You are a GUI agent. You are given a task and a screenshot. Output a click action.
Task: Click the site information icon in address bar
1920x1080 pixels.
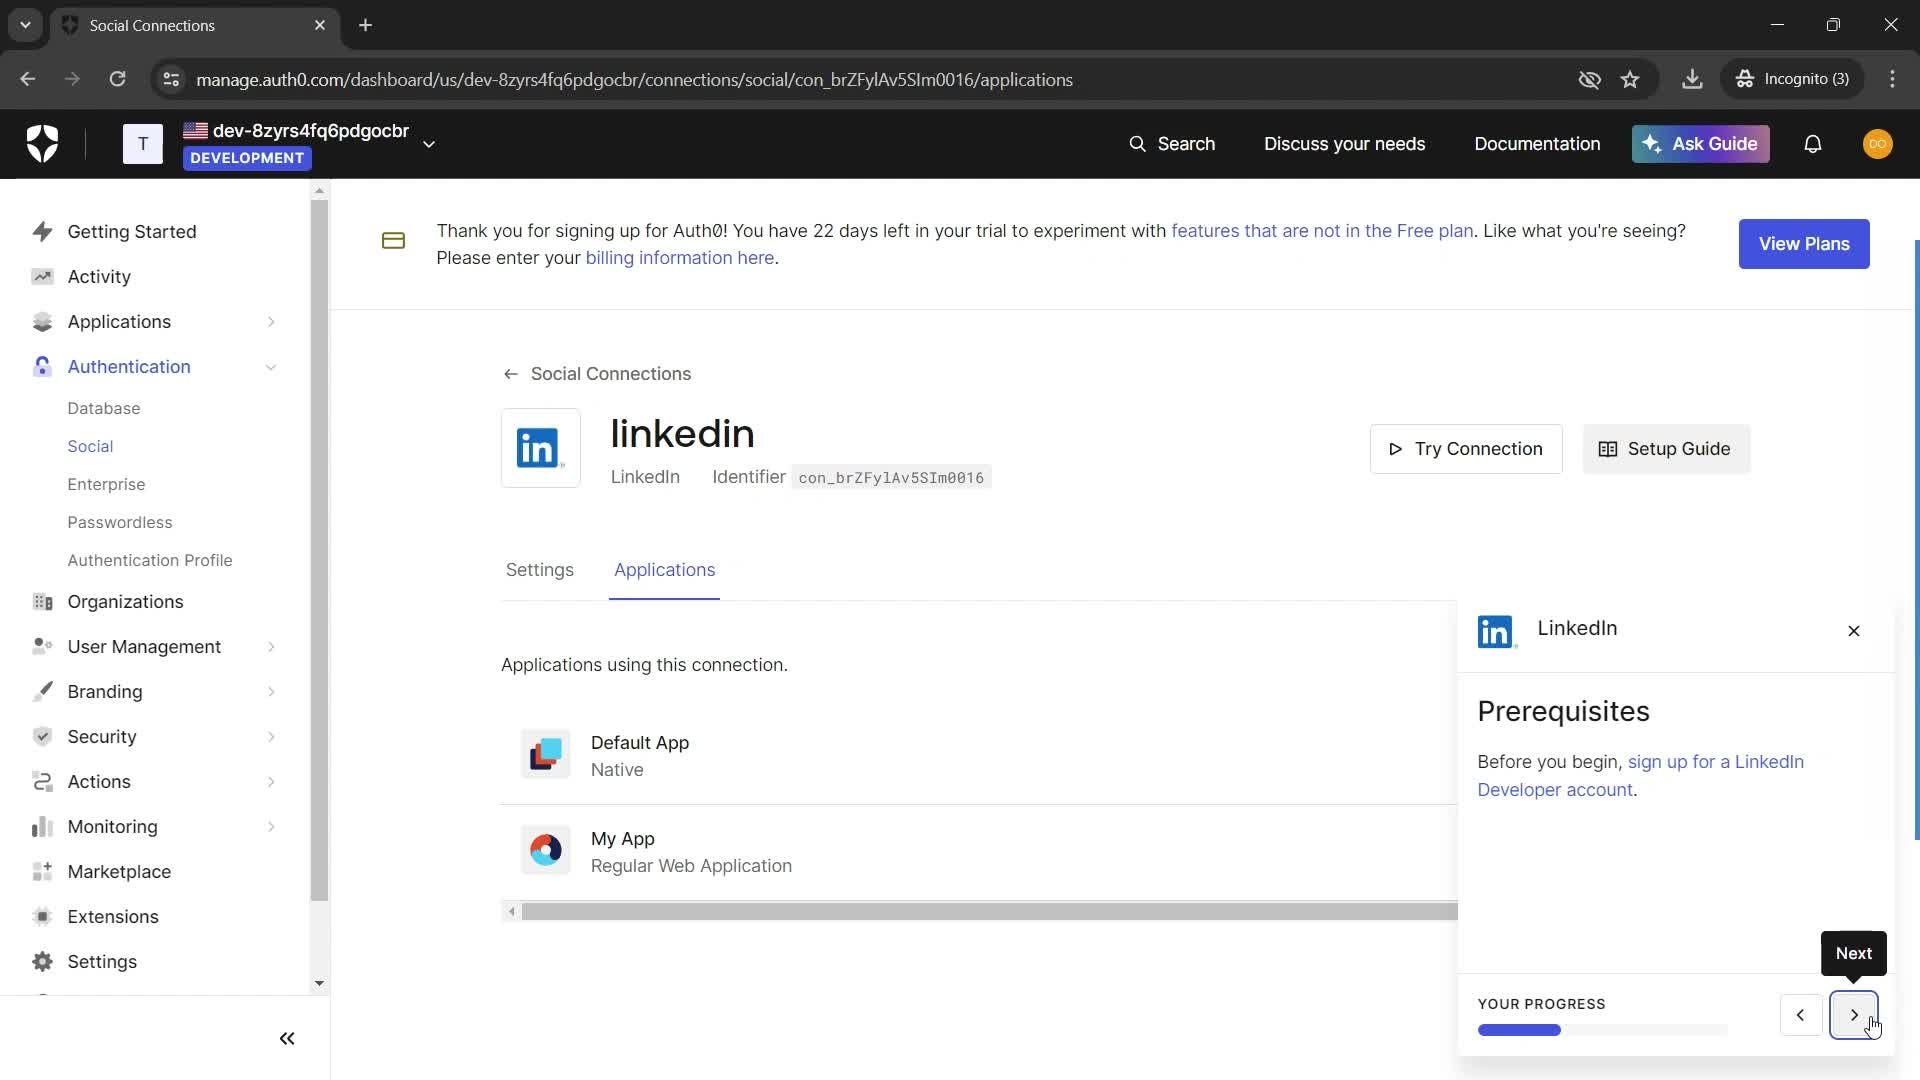pos(171,79)
